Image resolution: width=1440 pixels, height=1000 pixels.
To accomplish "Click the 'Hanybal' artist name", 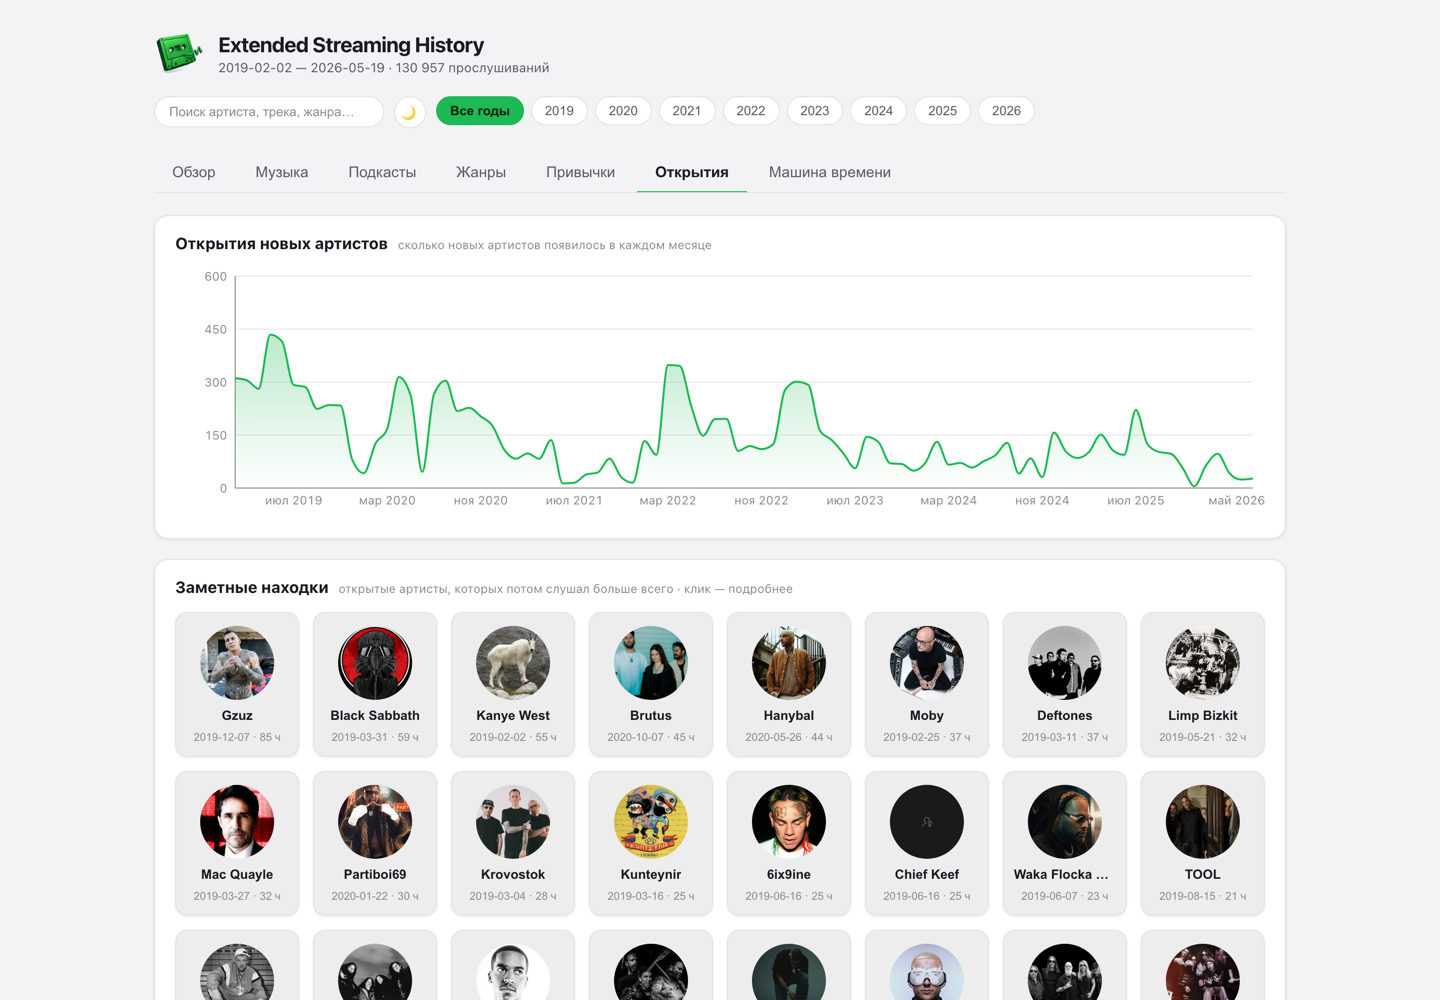I will click(x=789, y=716).
